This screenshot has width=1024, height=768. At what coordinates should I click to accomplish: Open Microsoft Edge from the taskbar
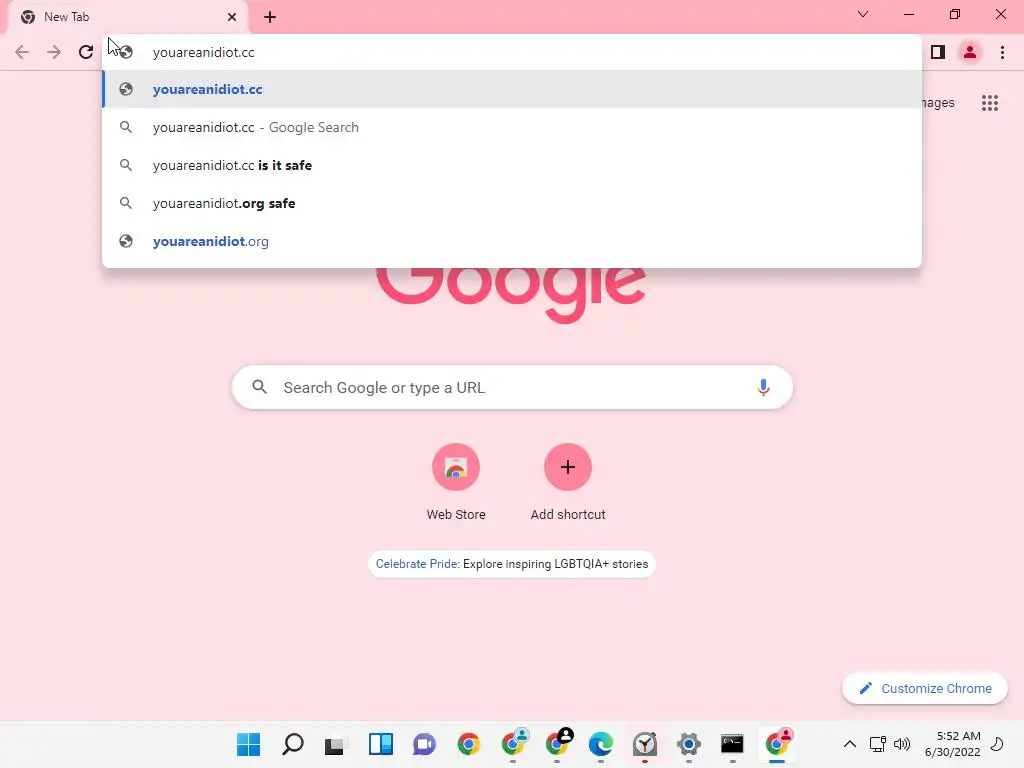601,744
